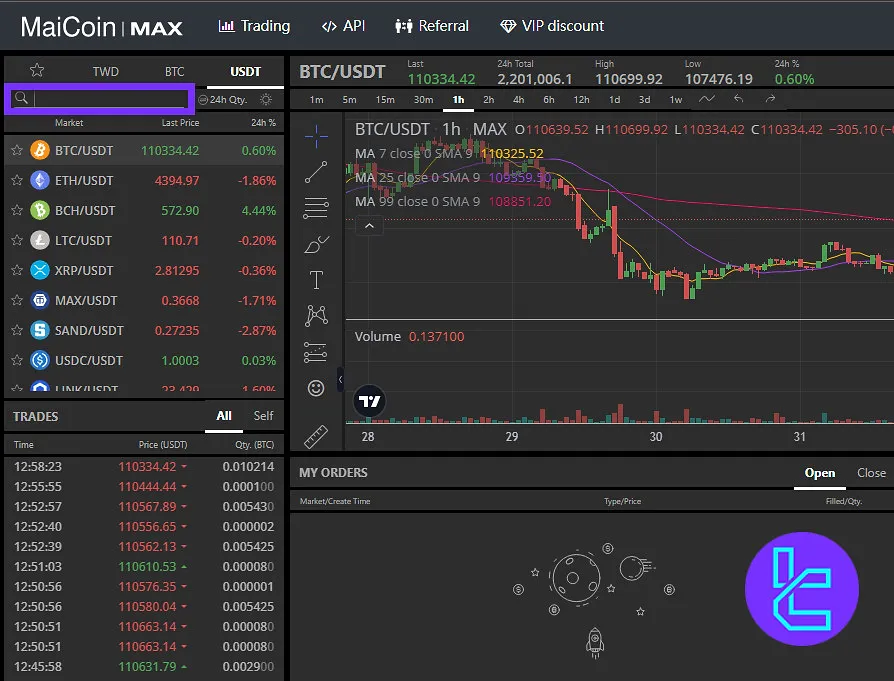Switch to the BTC market tab
Screen dimensions: 894x681
(174, 71)
